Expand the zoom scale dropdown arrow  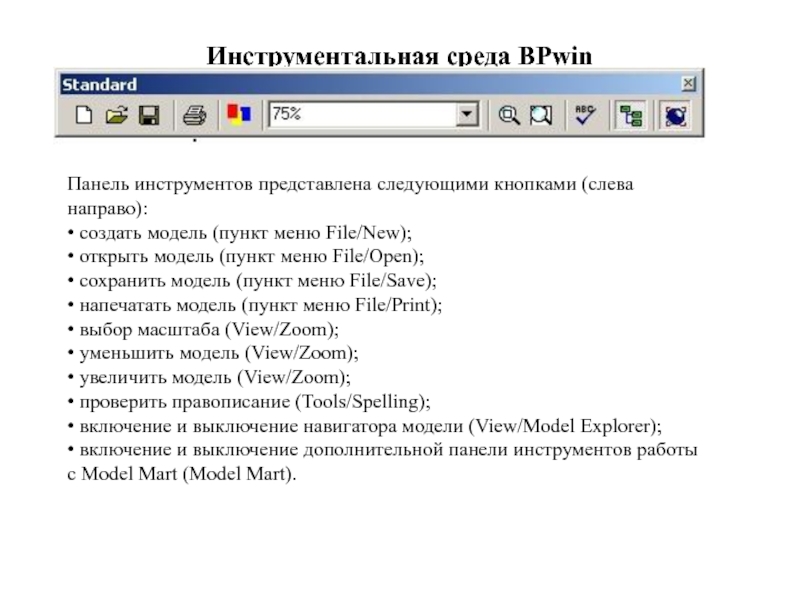tap(467, 116)
